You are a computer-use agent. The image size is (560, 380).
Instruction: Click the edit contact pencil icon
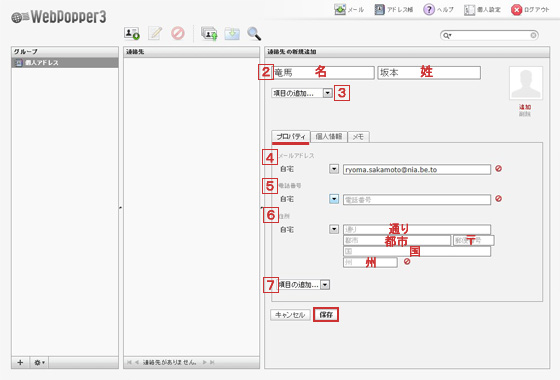pos(155,33)
